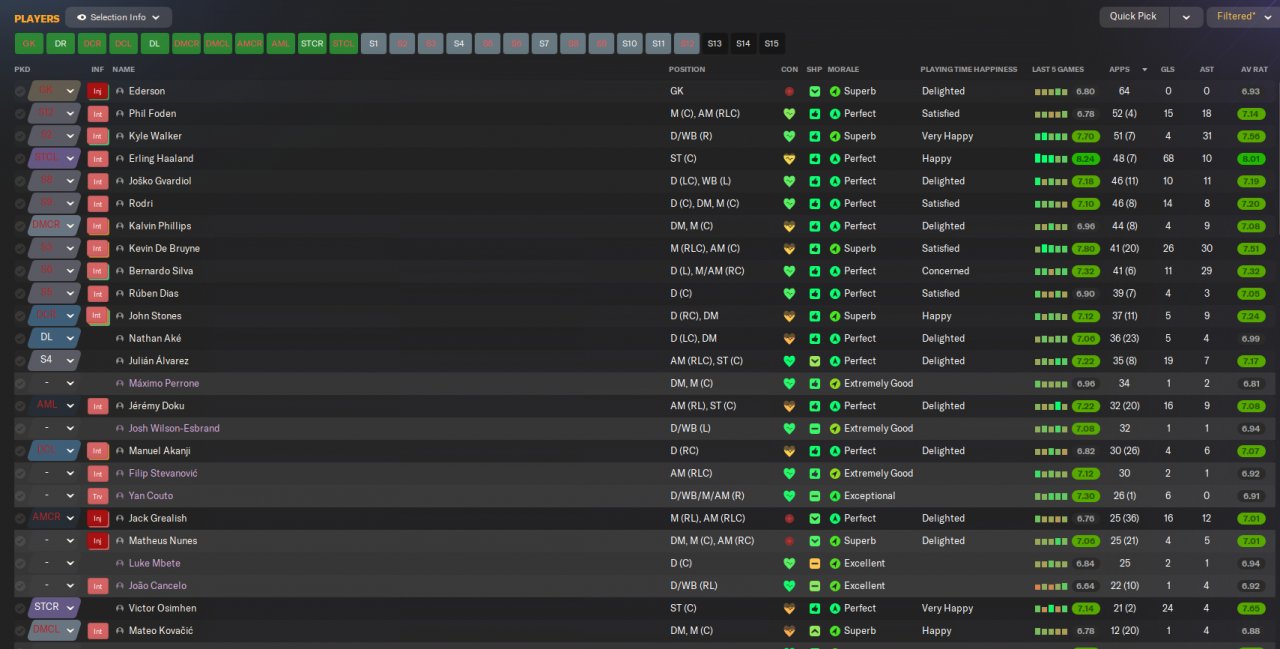
Task: Tick the selection checkbox for Nathan Aké
Action: (20, 339)
